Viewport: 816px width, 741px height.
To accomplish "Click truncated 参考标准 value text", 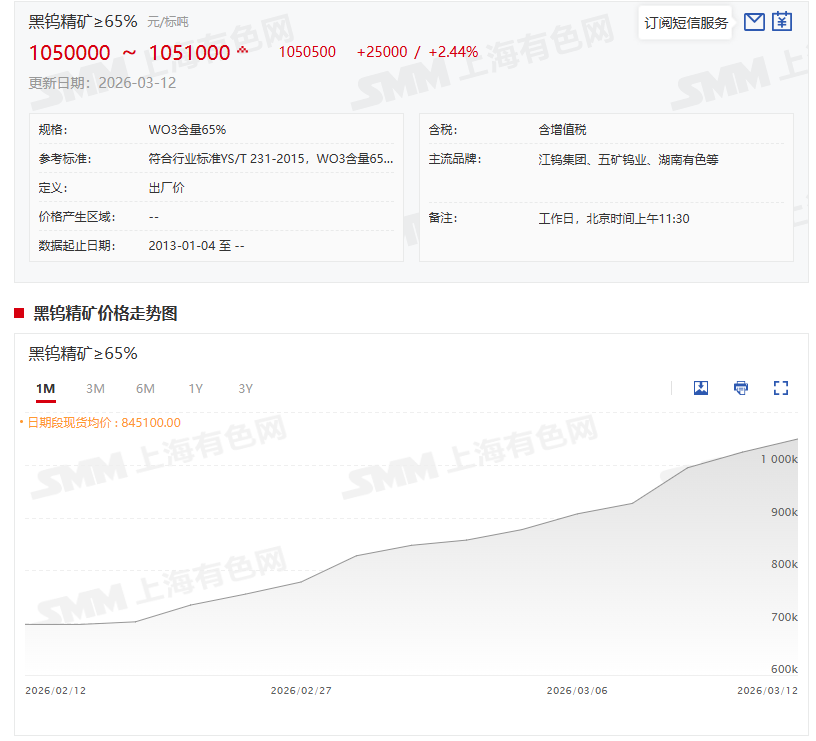I will tap(270, 158).
